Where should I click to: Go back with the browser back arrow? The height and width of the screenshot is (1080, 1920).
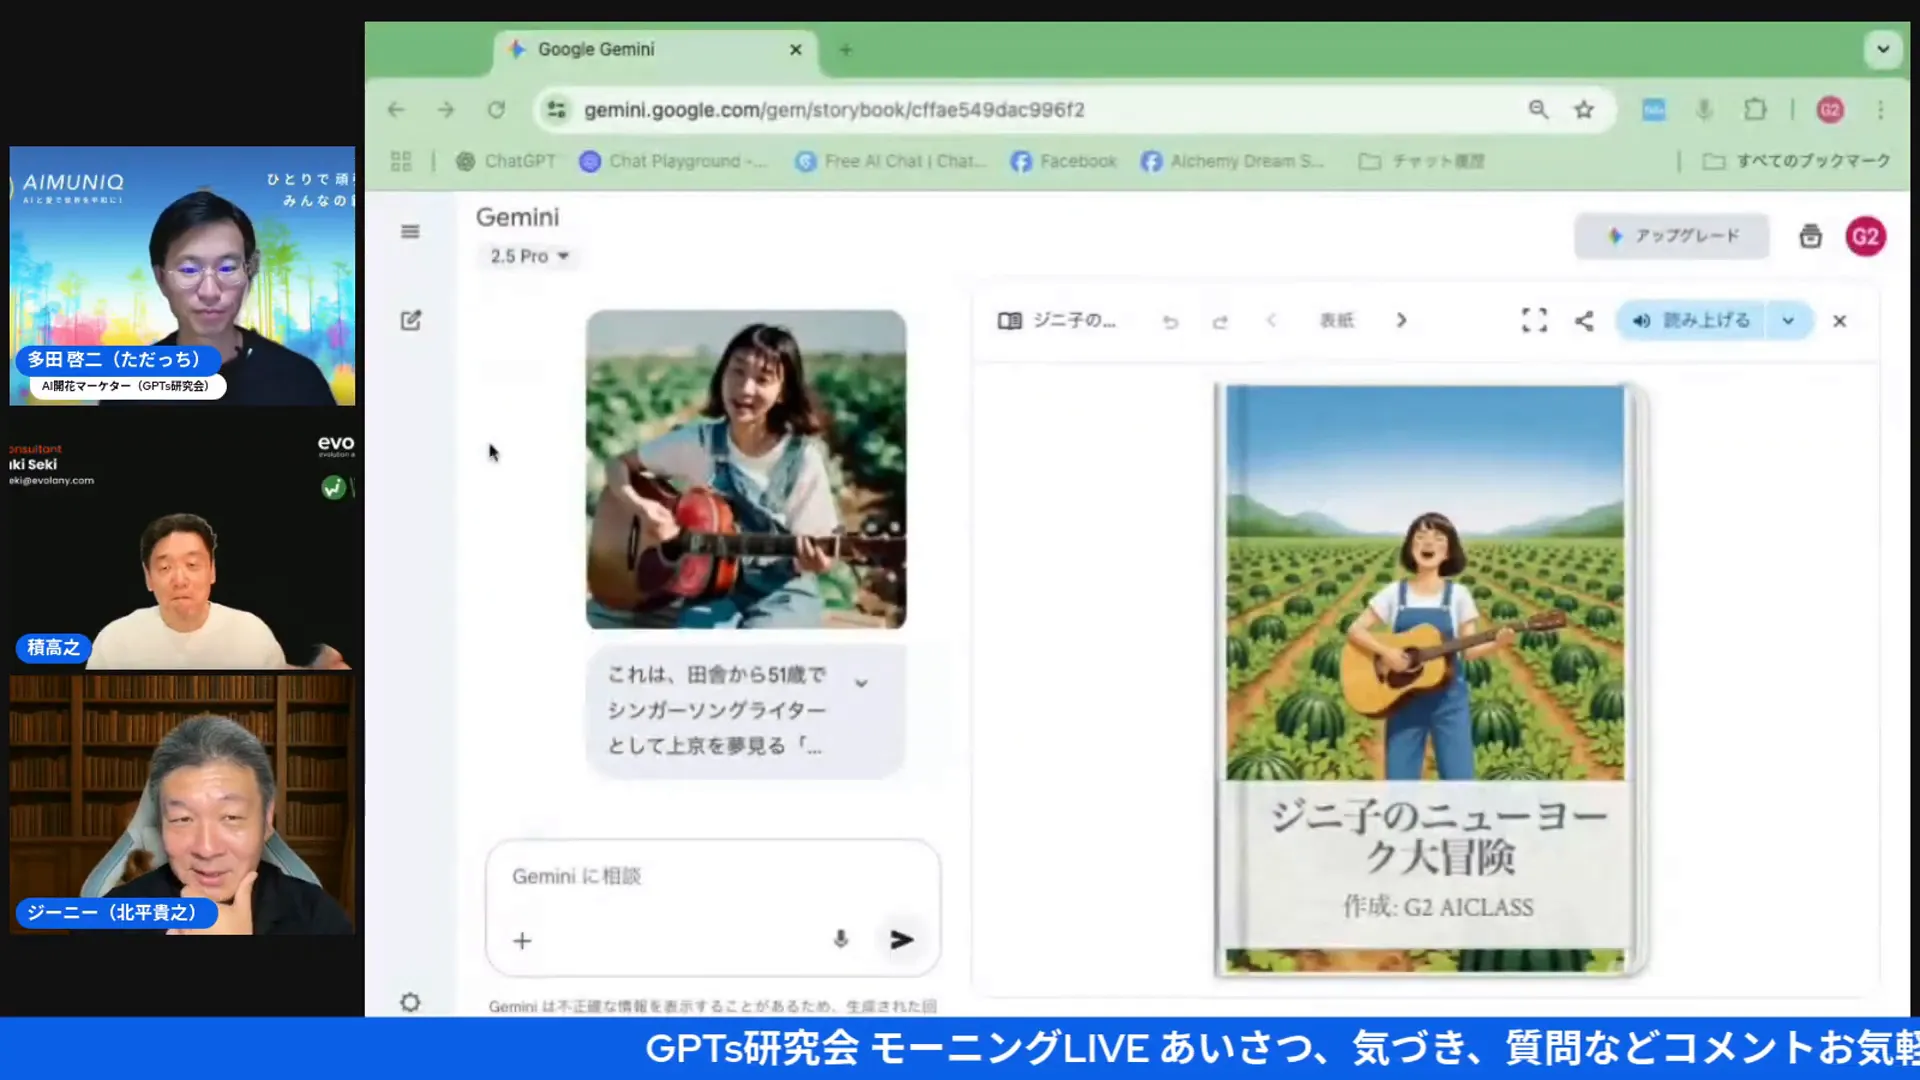[396, 110]
